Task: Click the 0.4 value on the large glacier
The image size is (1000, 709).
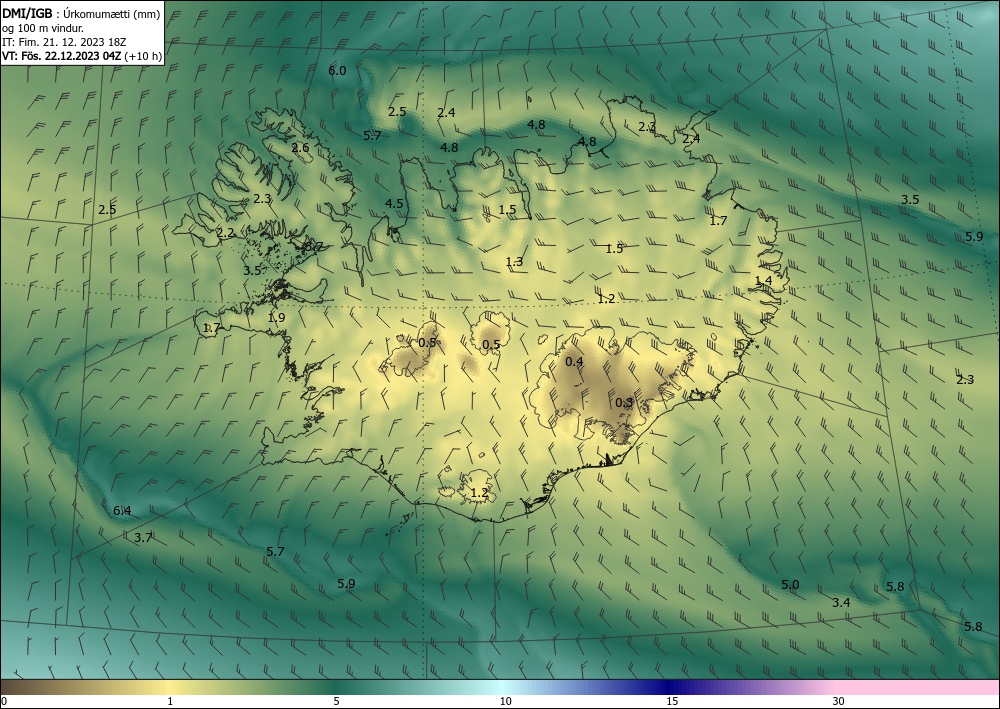Action: click(x=574, y=362)
